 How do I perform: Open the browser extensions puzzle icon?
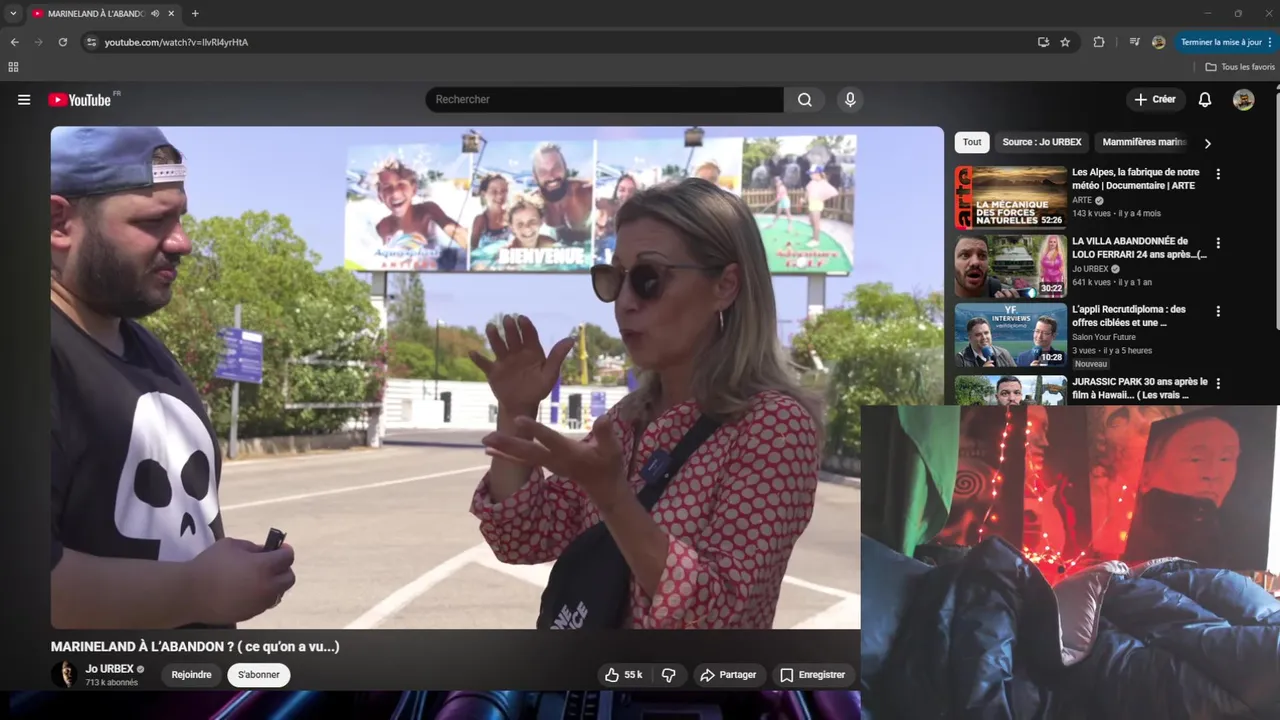(1099, 42)
